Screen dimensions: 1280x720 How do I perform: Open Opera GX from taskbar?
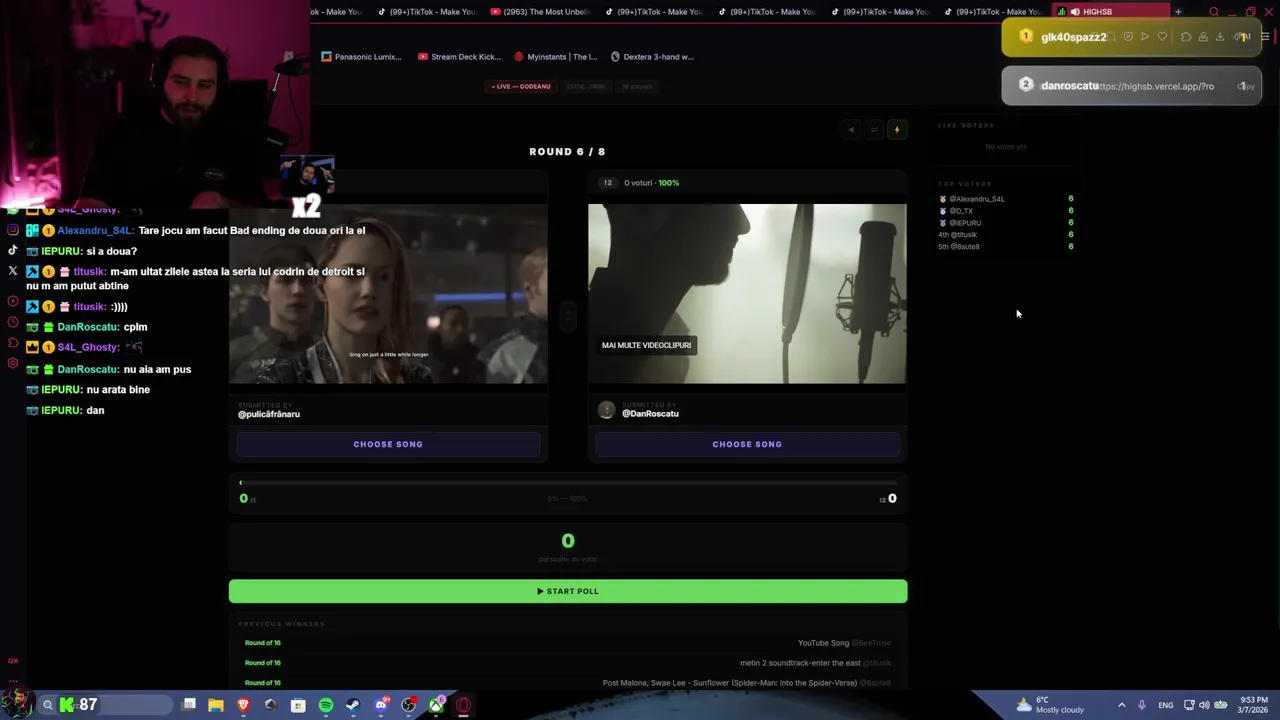464,705
